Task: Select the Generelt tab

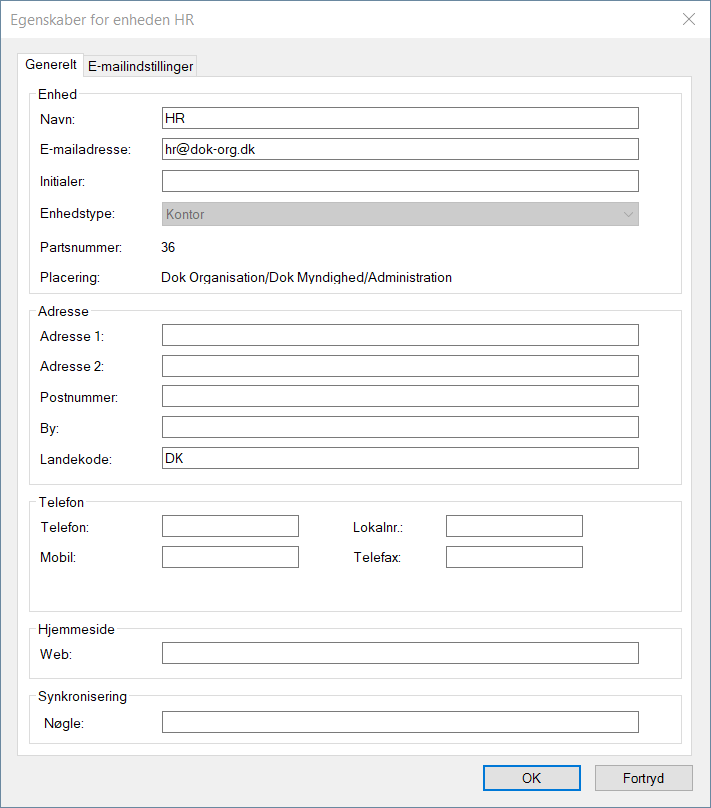Action: point(51,65)
